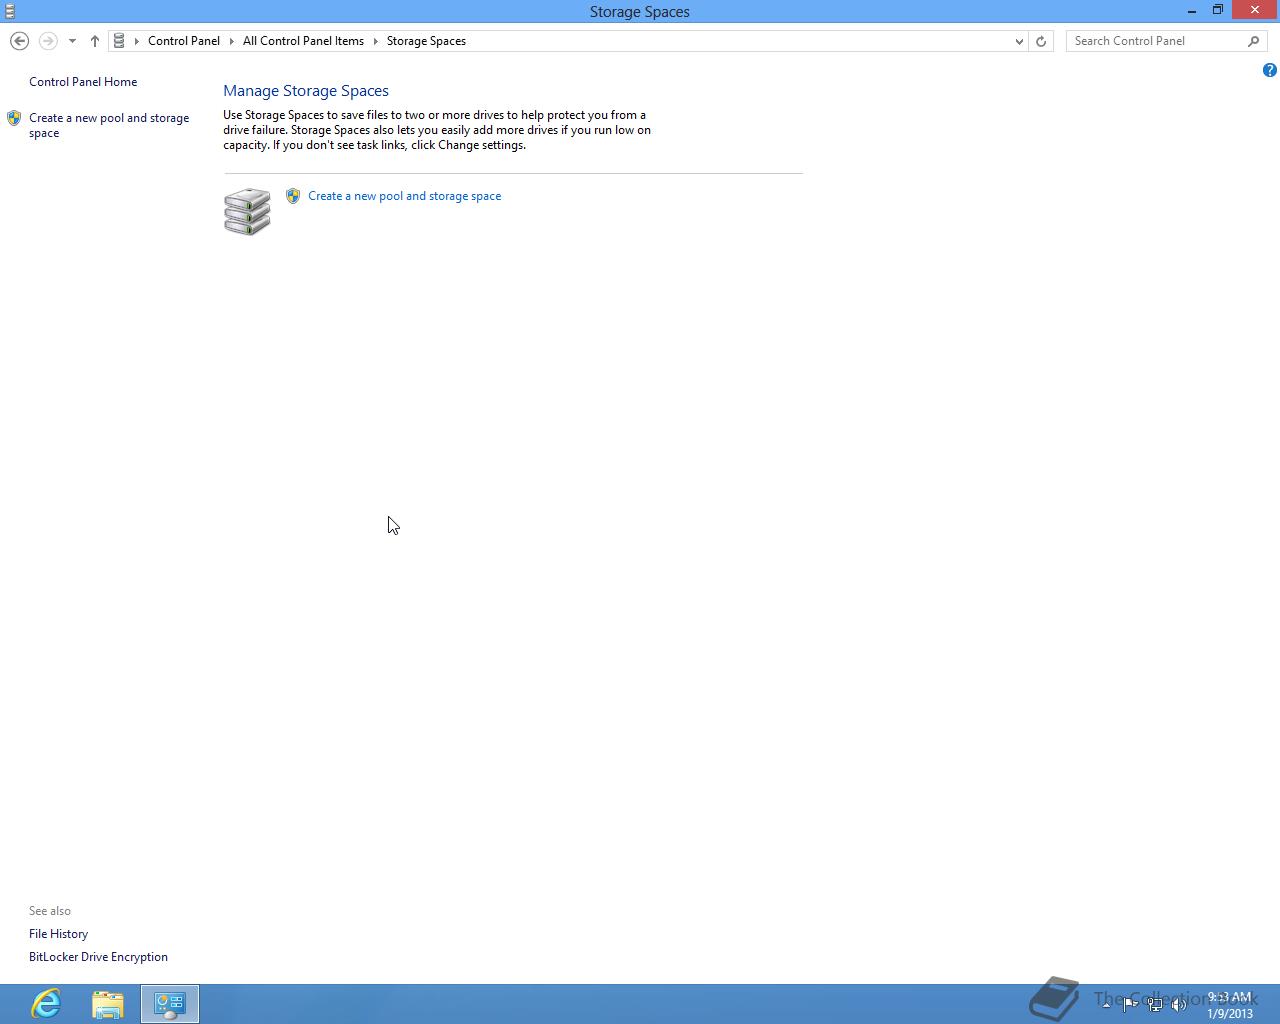The width and height of the screenshot is (1280, 1024).
Task: Launch Internet Explorer from the taskbar
Action: (46, 1003)
